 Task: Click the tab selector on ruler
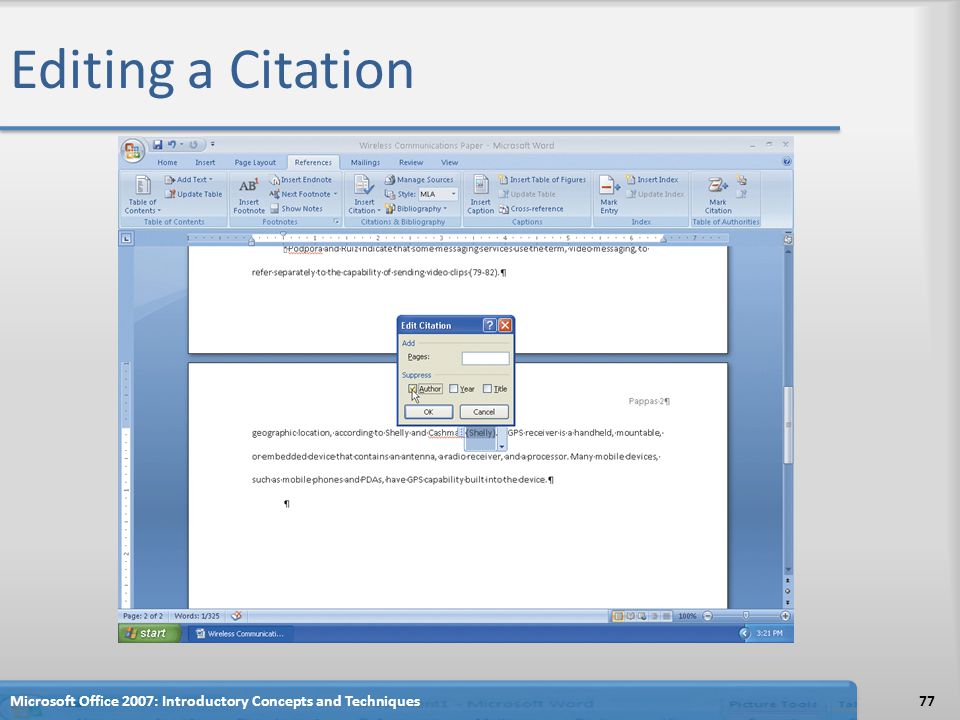126,238
